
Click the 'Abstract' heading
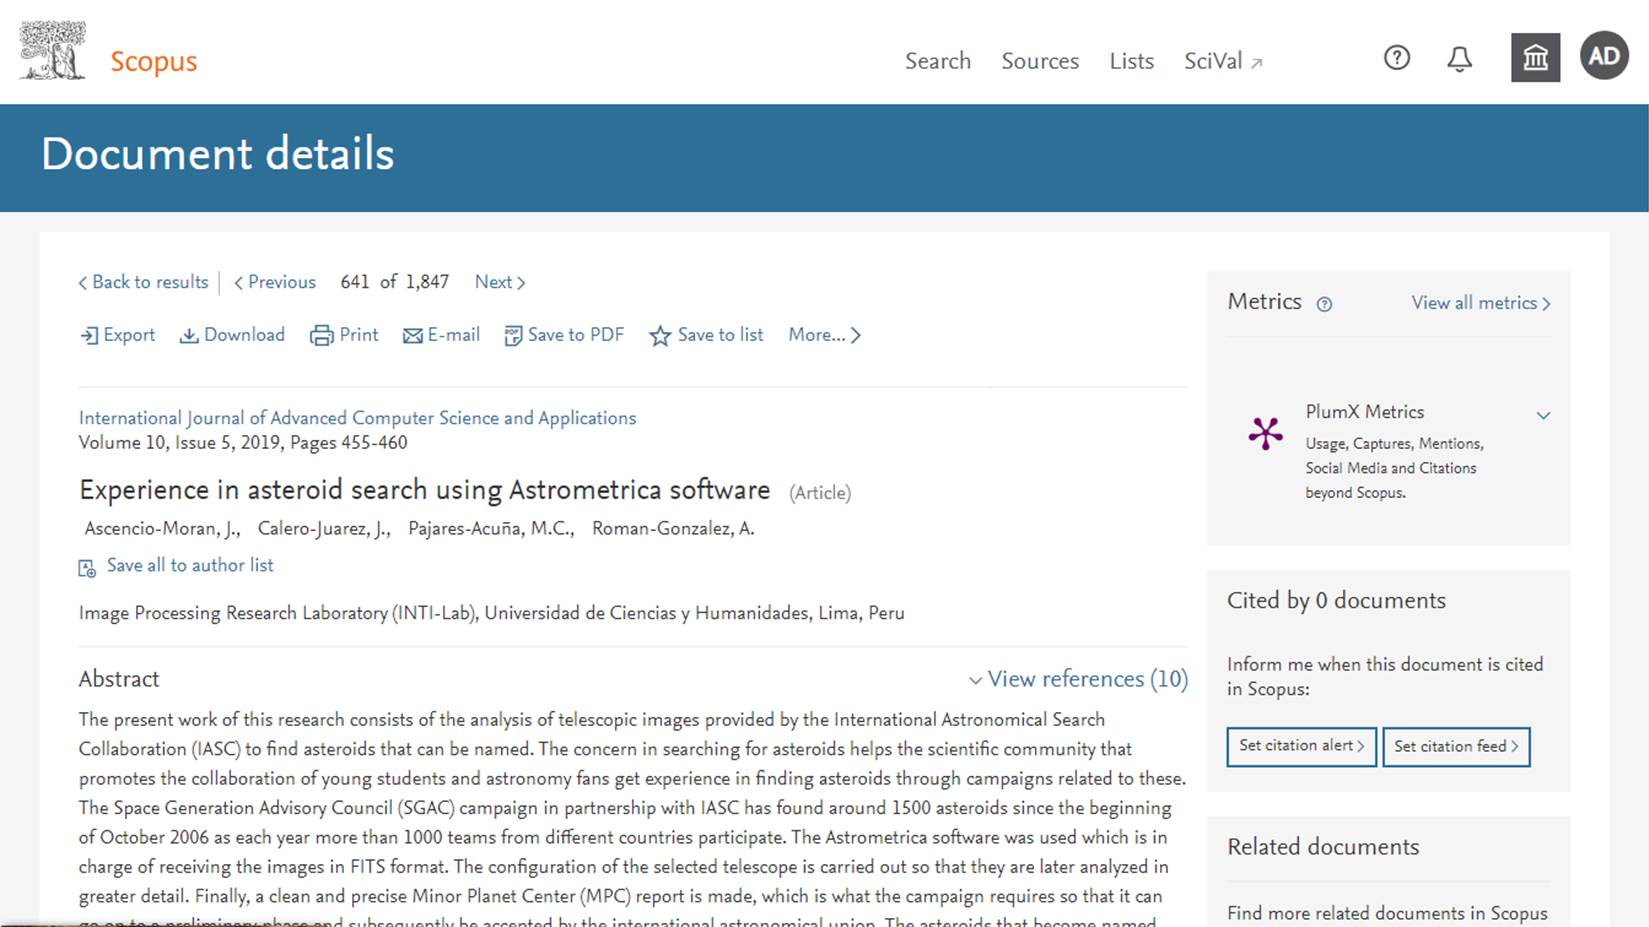pyautogui.click(x=119, y=679)
